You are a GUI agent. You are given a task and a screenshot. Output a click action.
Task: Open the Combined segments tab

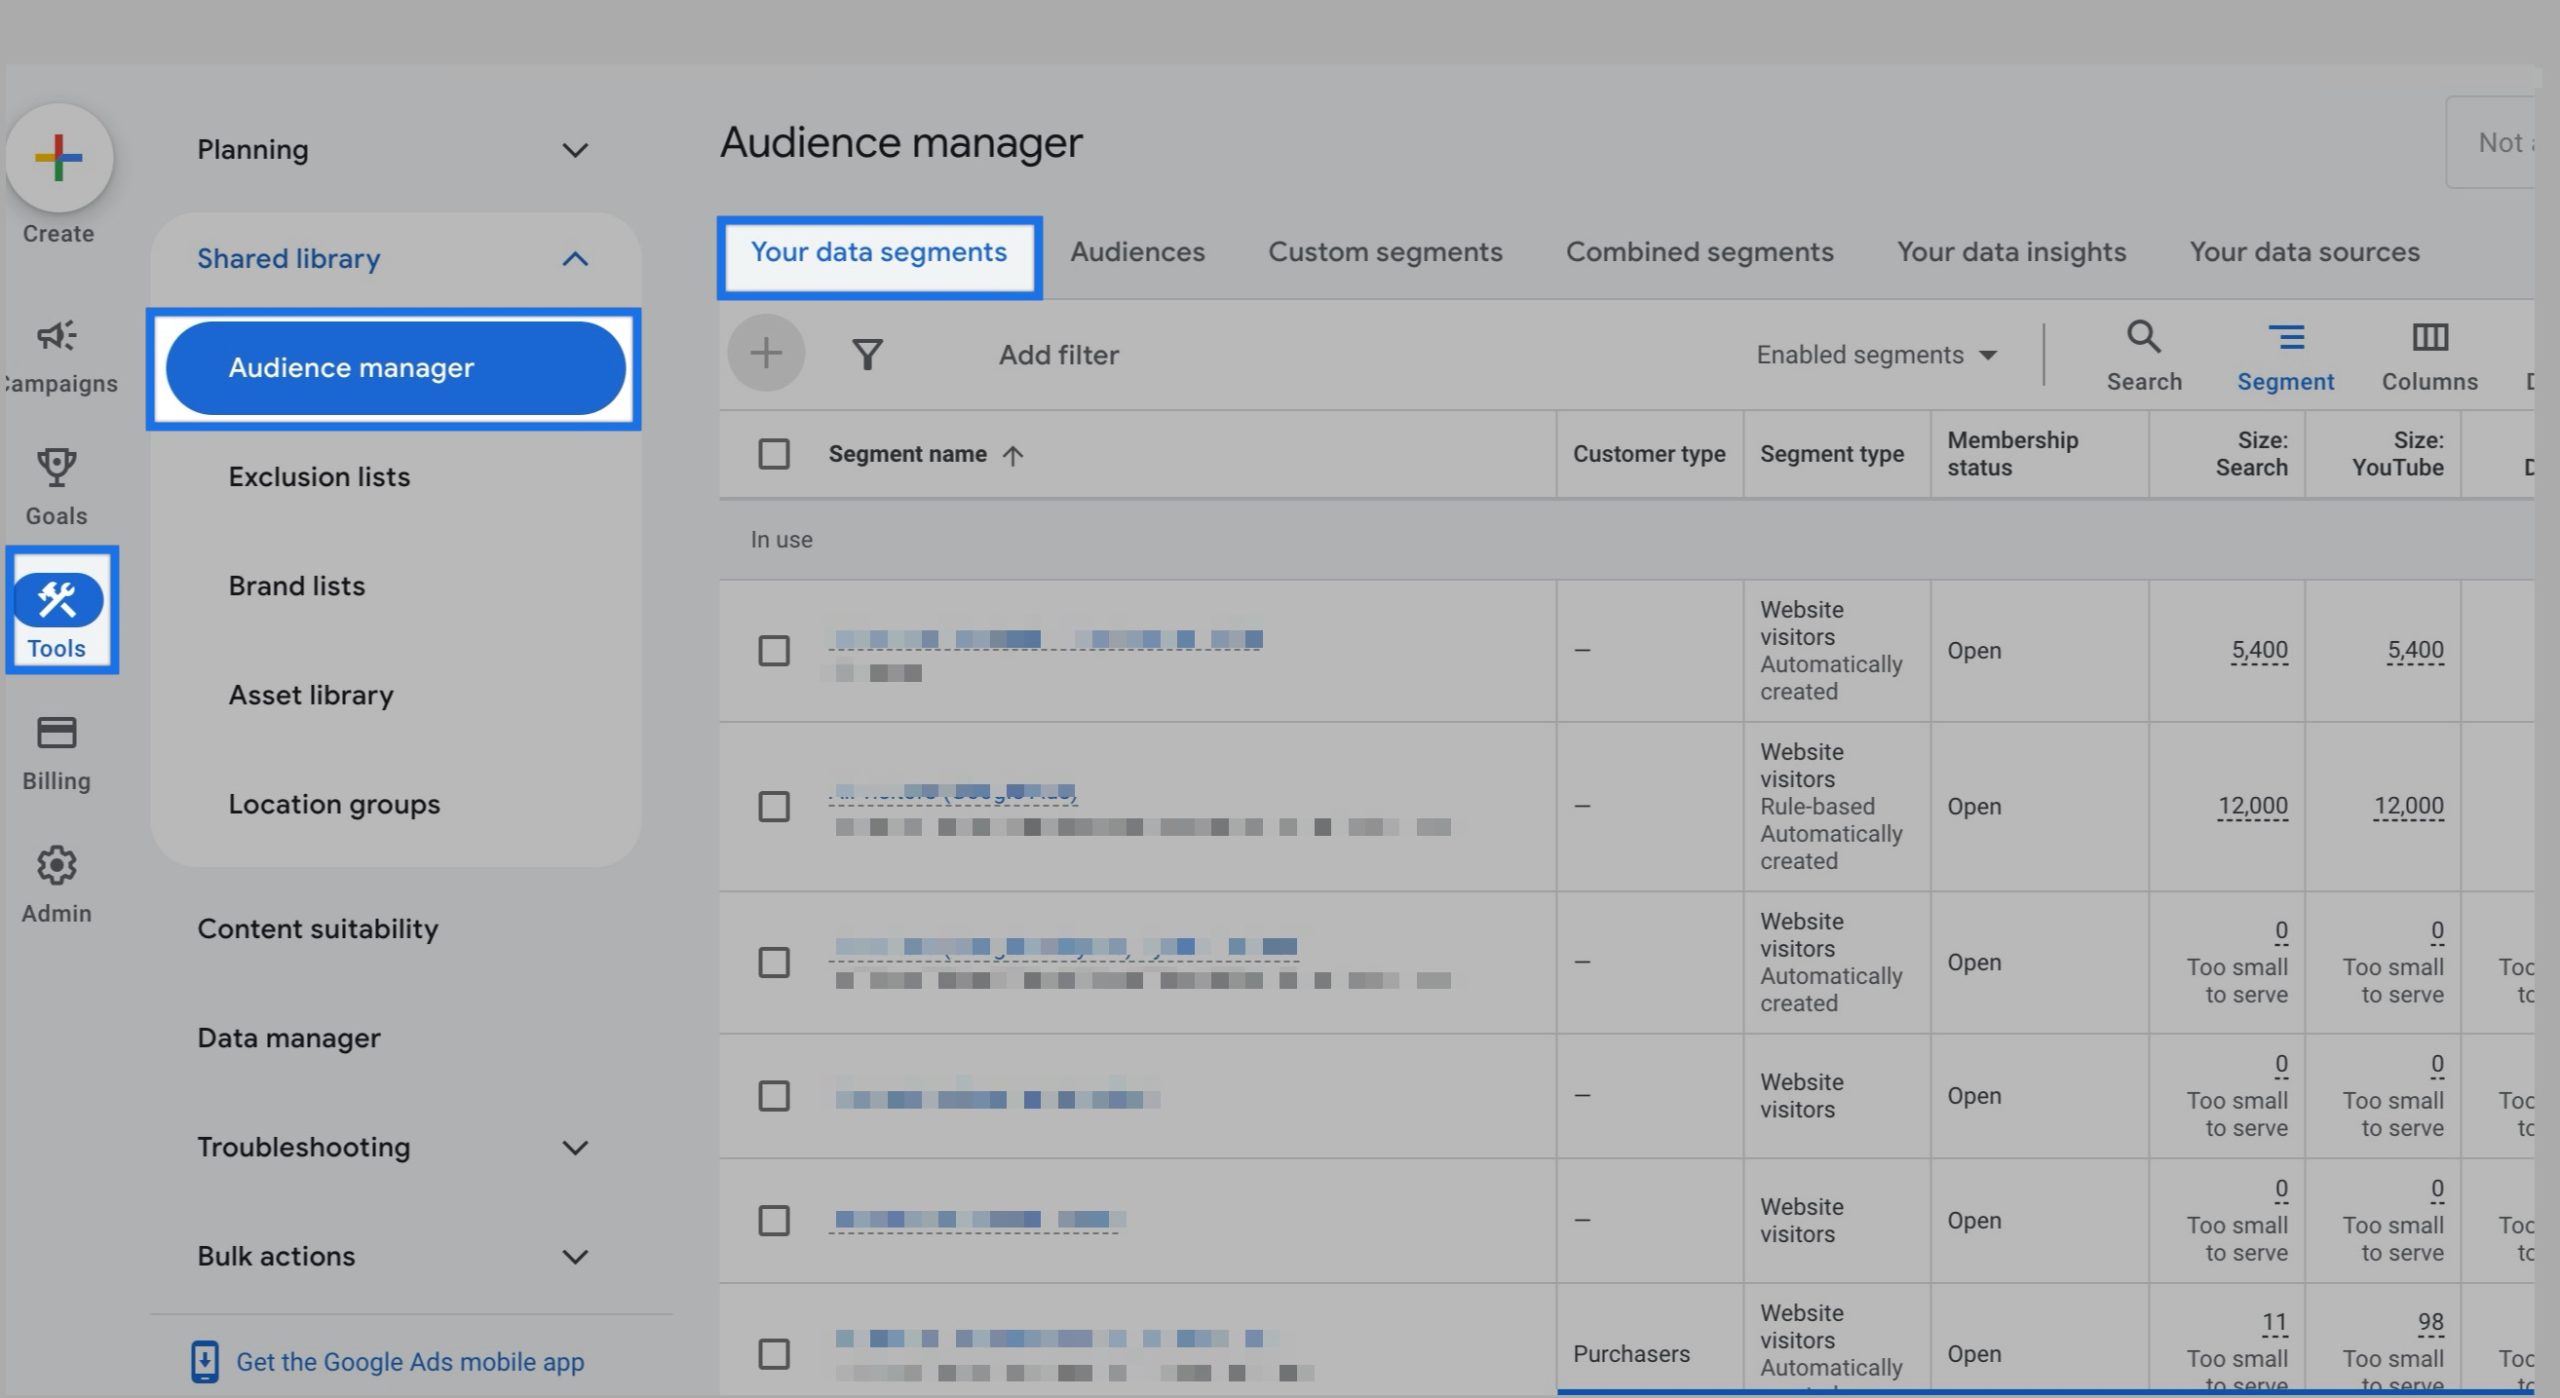point(1699,252)
